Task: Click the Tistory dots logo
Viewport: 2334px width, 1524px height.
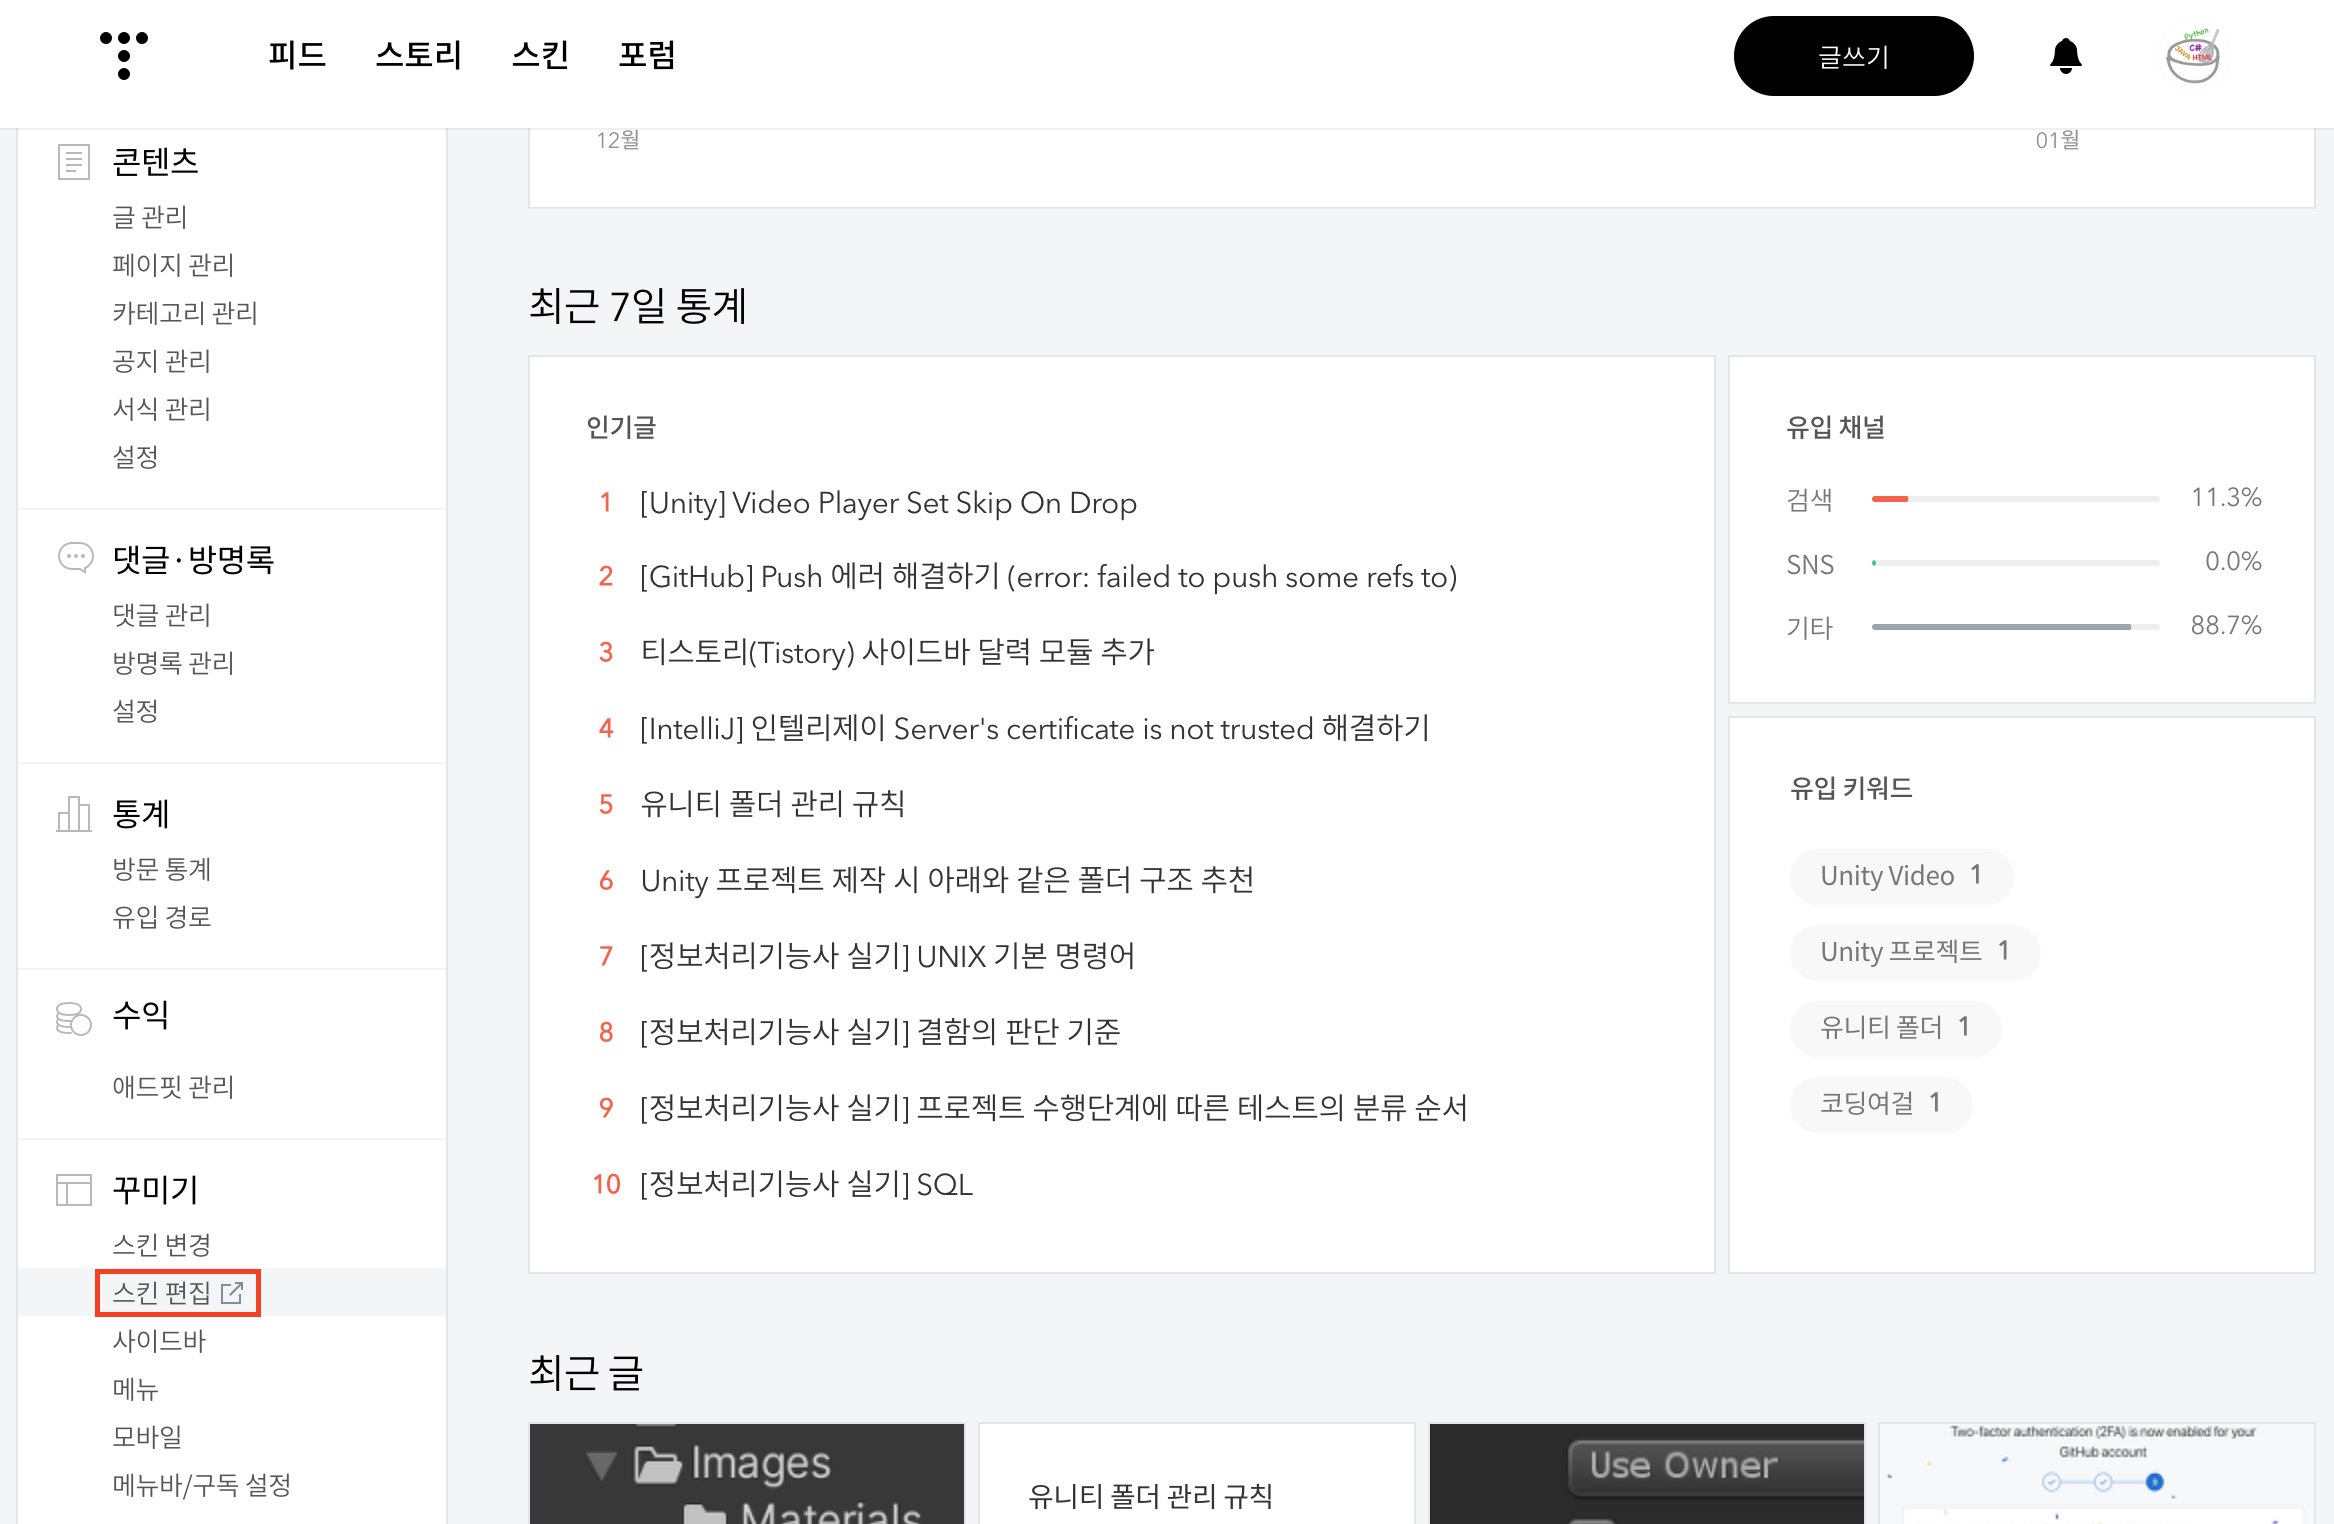Action: (124, 55)
